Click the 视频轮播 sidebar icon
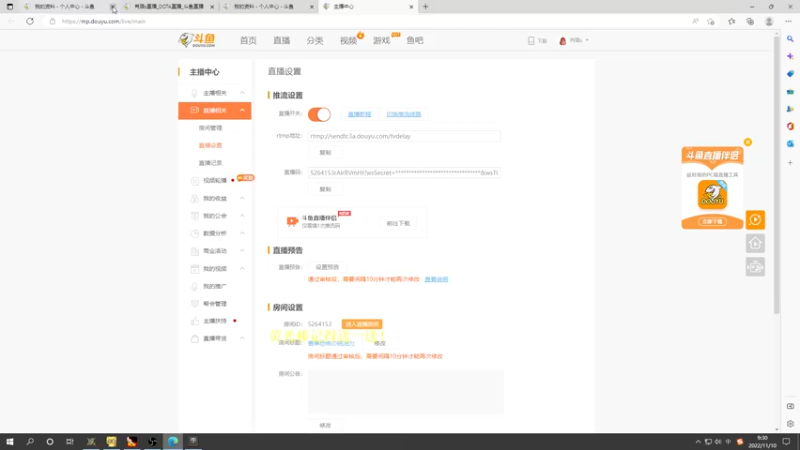800x450 pixels. pos(194,181)
